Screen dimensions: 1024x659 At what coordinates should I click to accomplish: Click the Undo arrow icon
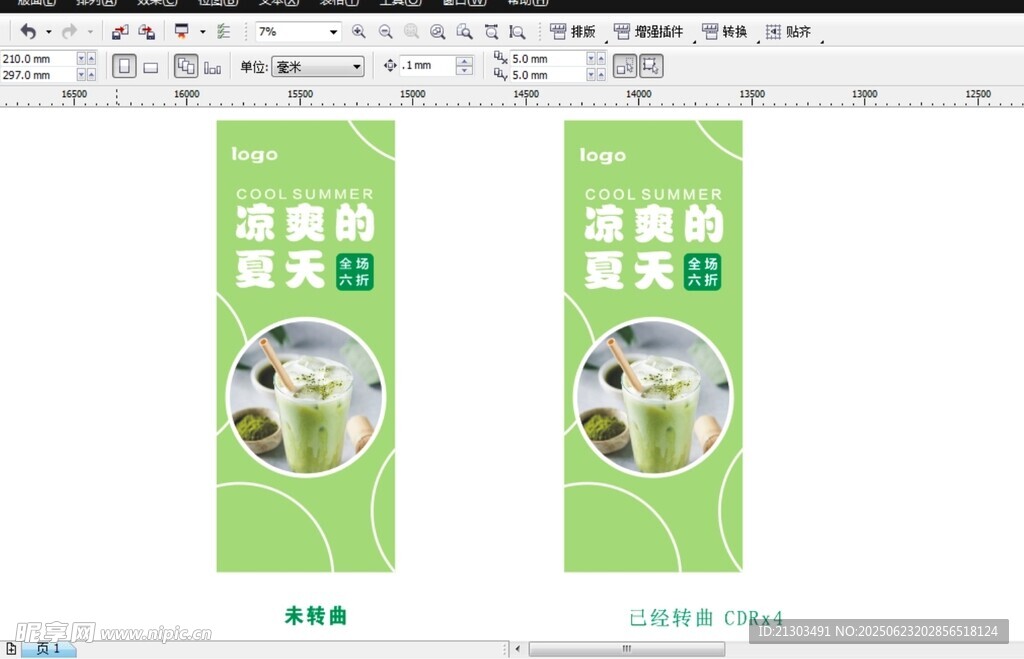[x=28, y=31]
